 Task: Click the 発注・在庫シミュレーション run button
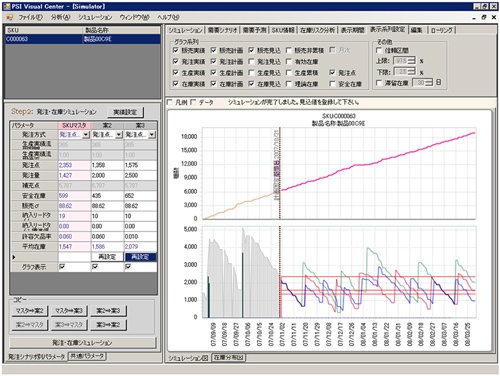point(82,343)
